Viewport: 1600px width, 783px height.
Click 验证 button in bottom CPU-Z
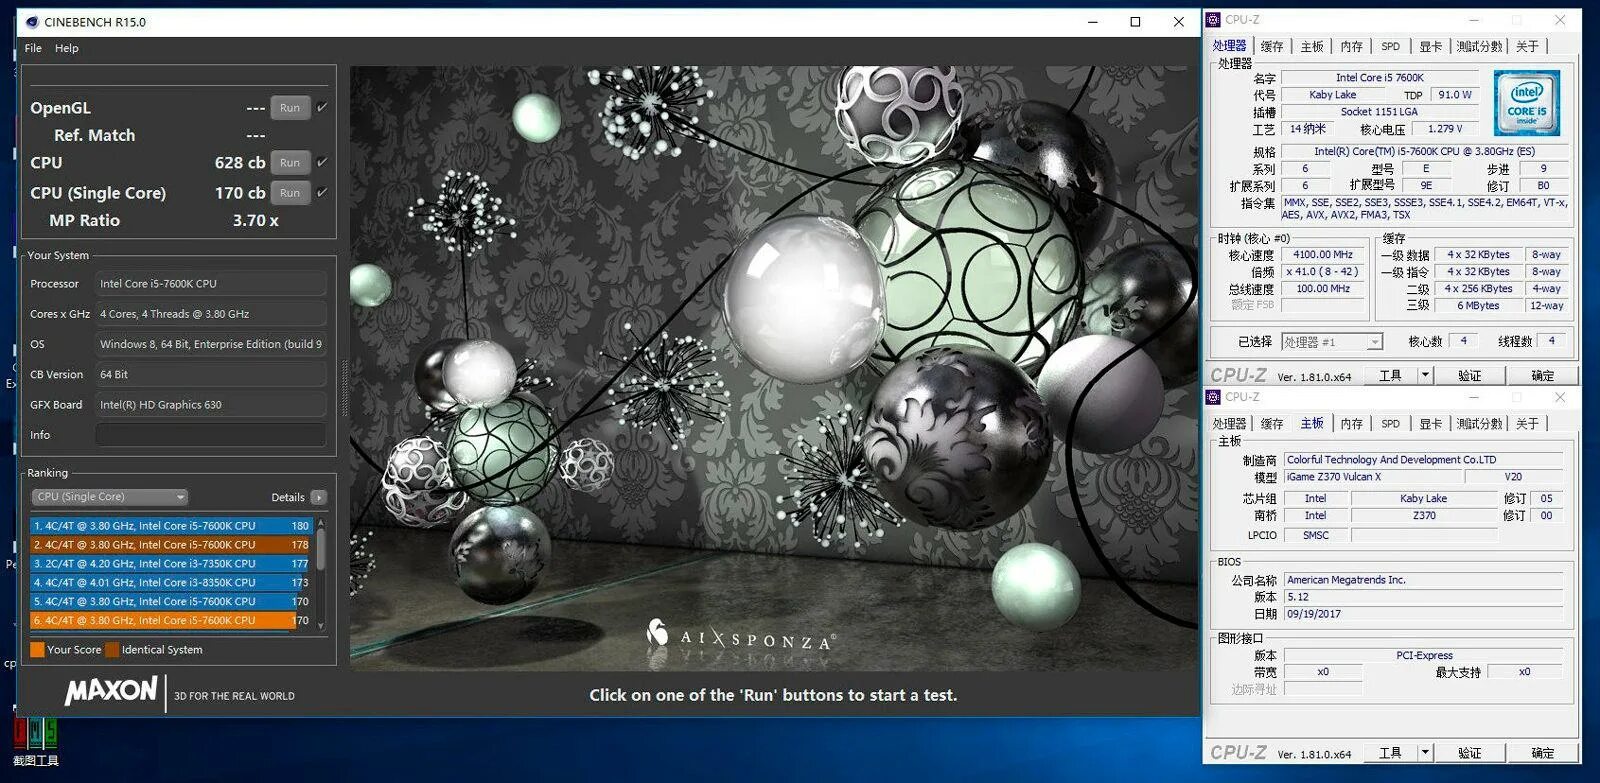click(1470, 753)
